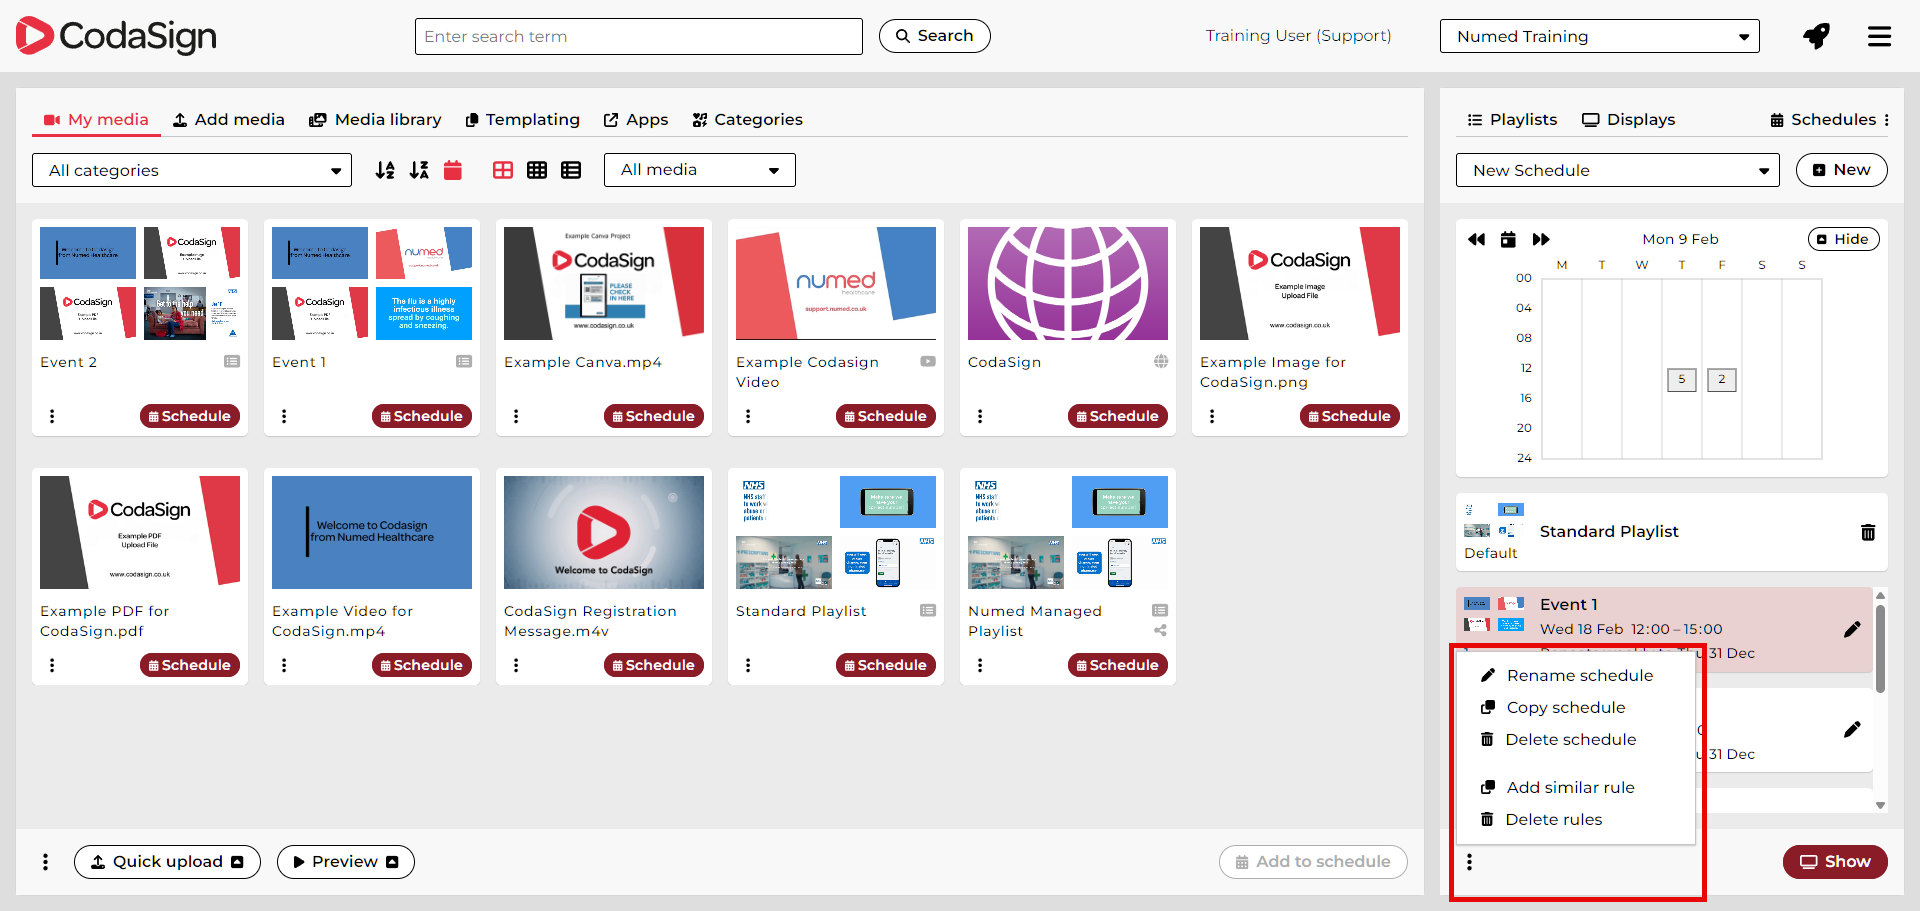Go to previous week in calendar
This screenshot has width=1920, height=911.
click(1476, 239)
